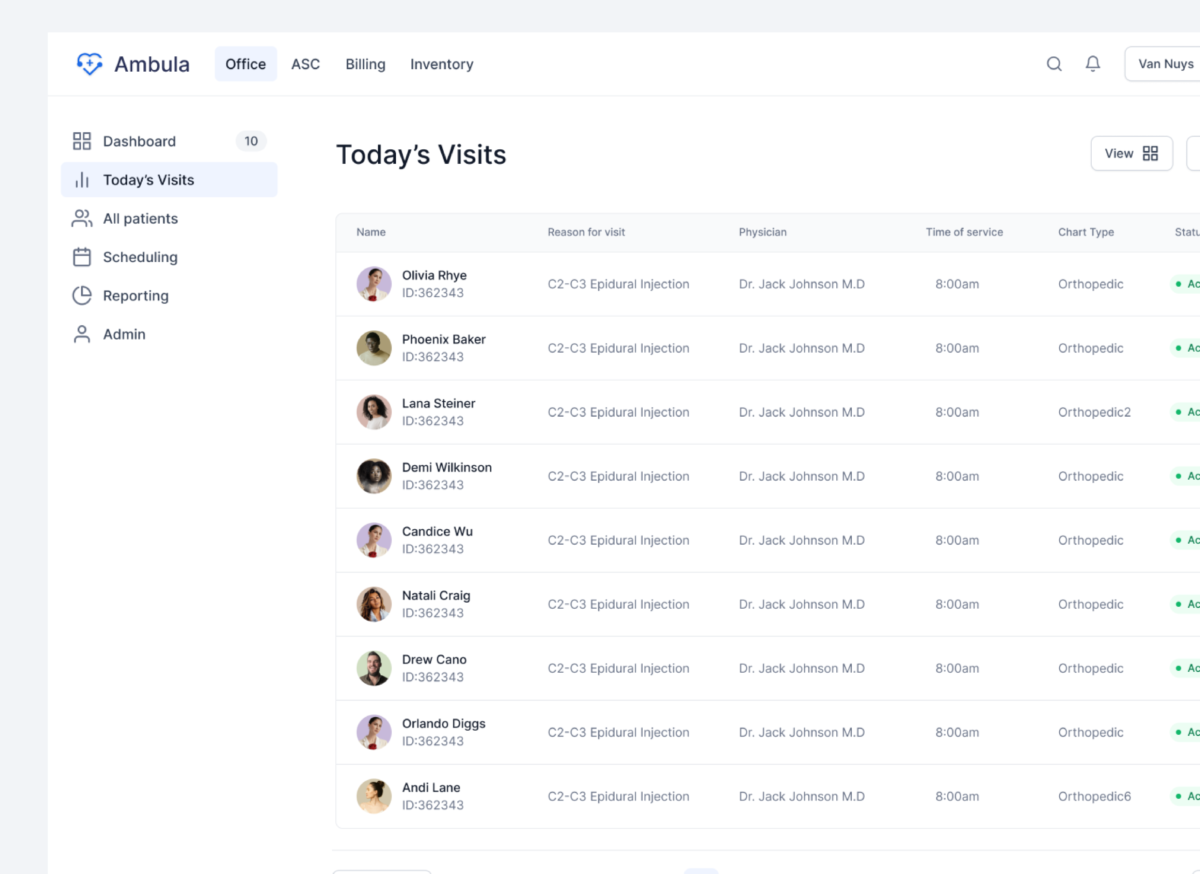This screenshot has width=1200, height=874.
Task: Switch to the Inventory tab
Action: click(441, 64)
